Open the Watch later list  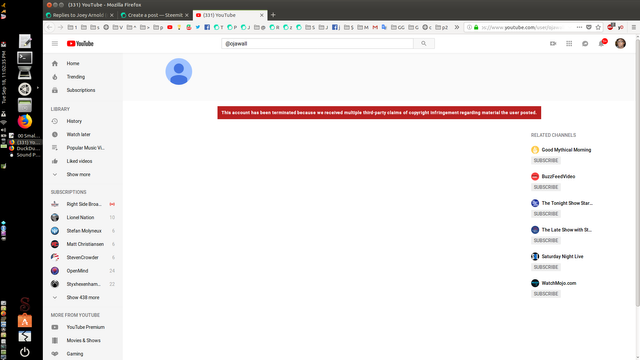tap(83, 134)
